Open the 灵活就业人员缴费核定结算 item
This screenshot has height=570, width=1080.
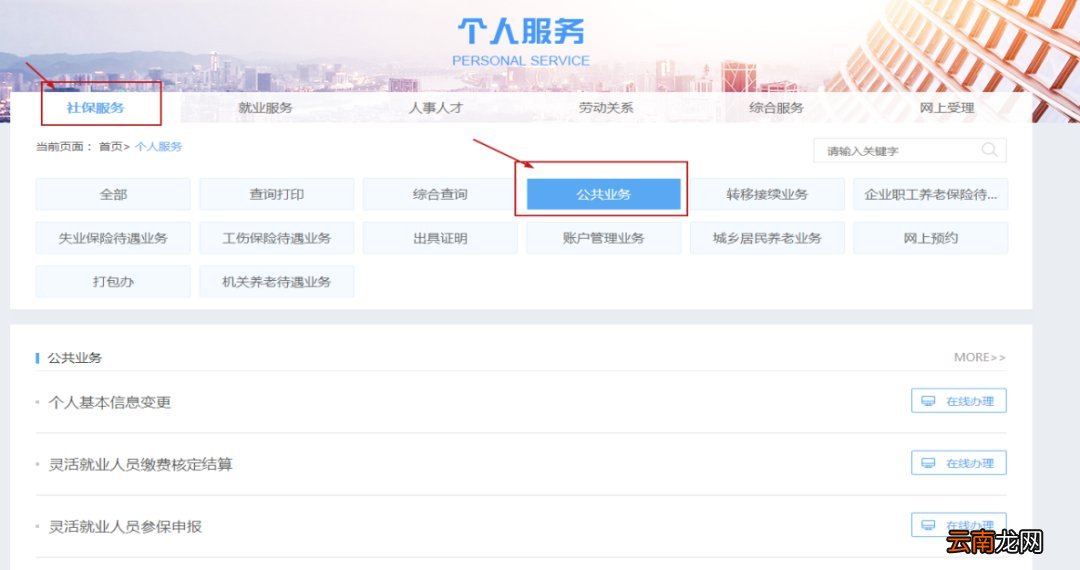(141, 464)
